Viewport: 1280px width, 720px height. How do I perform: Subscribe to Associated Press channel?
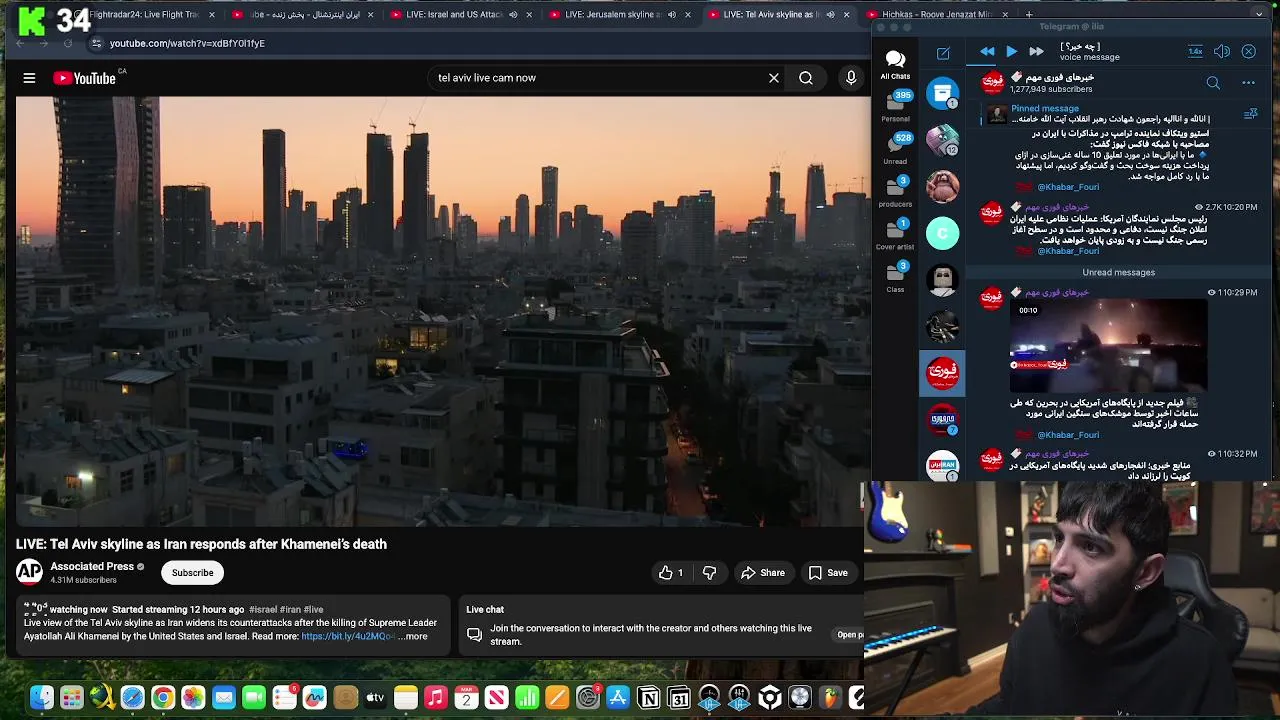192,573
